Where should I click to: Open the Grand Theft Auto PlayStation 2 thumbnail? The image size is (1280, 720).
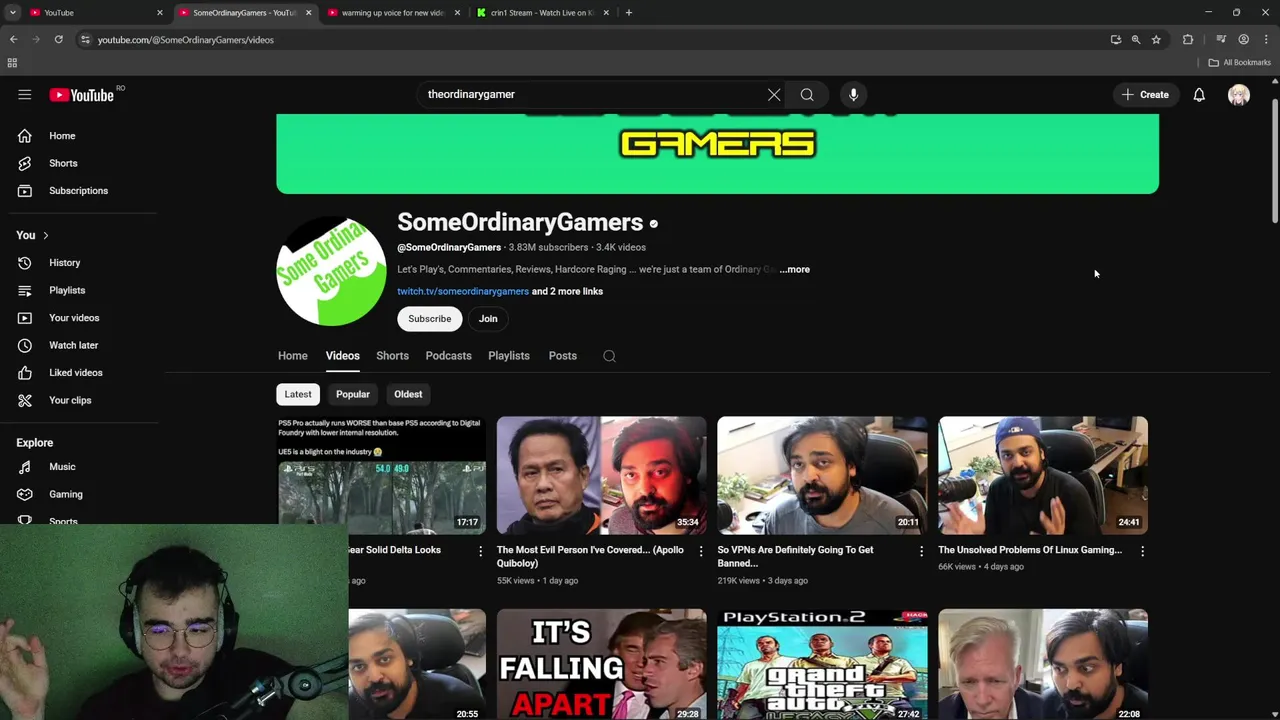point(822,665)
